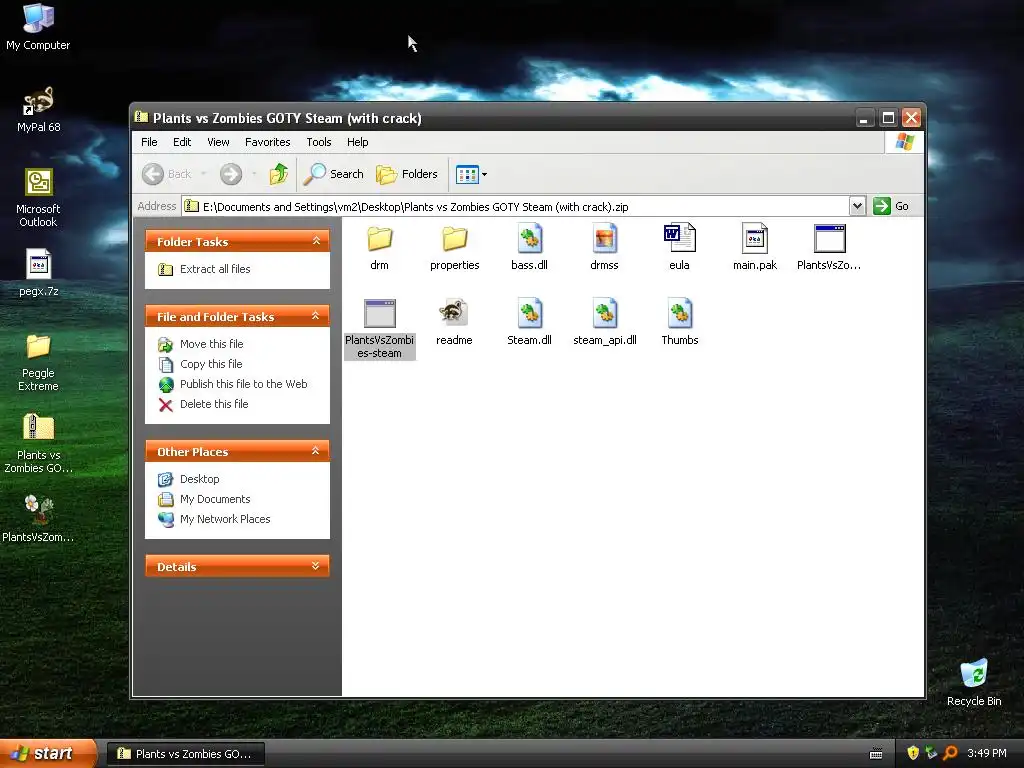Collapse the File and Folder Tasks panel

coord(316,316)
